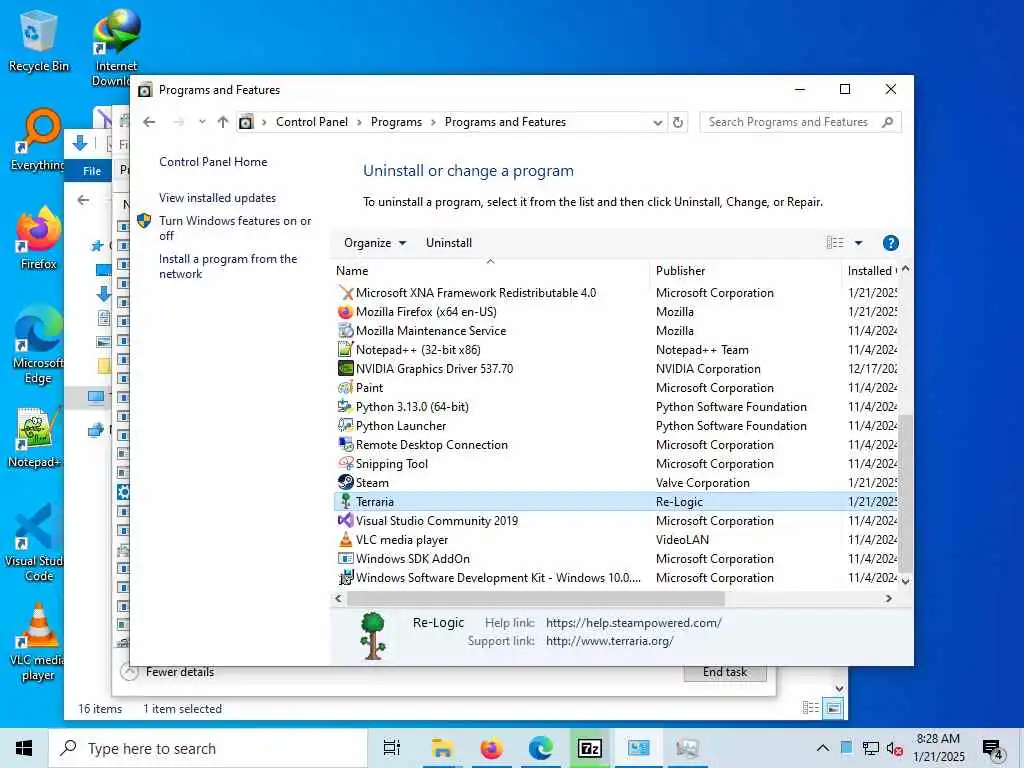Open recent locations dropdown arrow
The image size is (1024, 768).
click(x=202, y=122)
